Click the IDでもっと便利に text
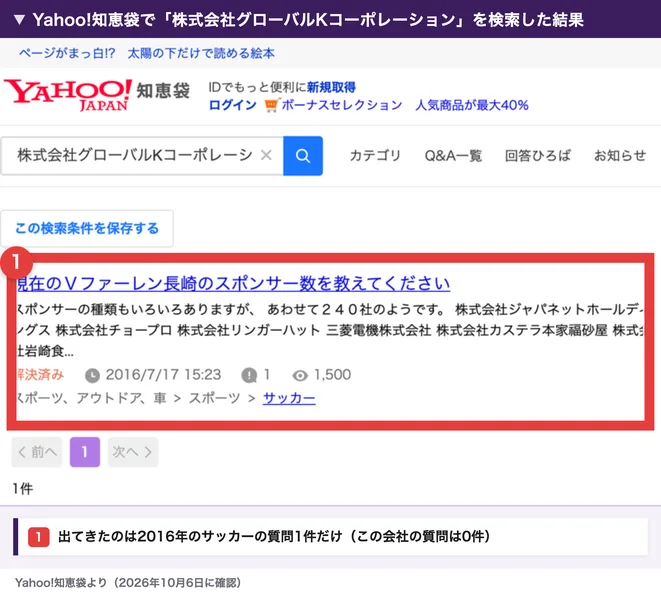Screen dimensions: 661x600 coord(257,87)
